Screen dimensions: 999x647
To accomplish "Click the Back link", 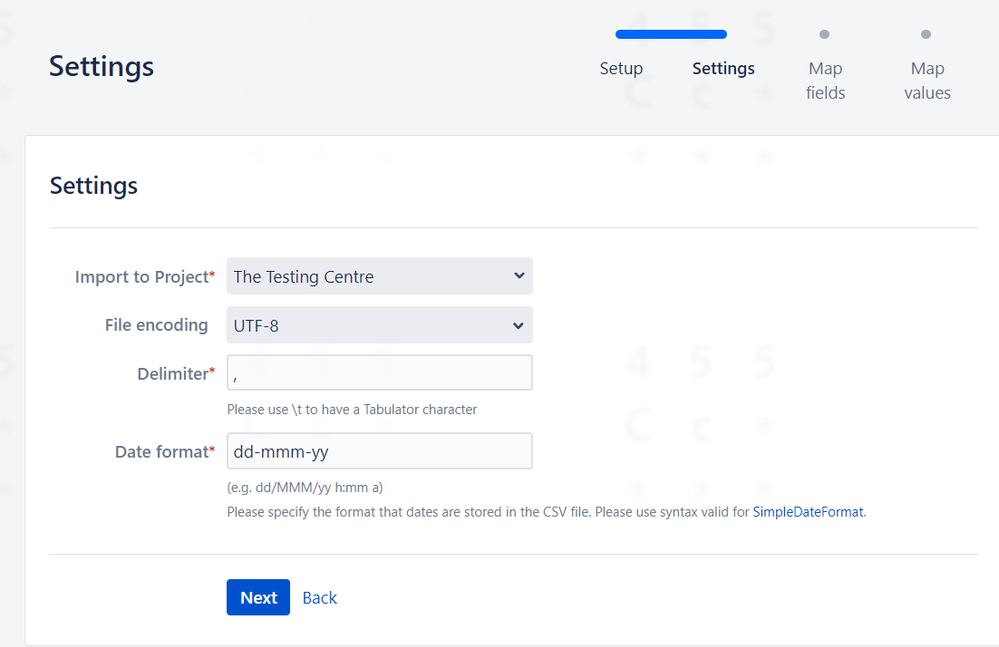I will [319, 597].
